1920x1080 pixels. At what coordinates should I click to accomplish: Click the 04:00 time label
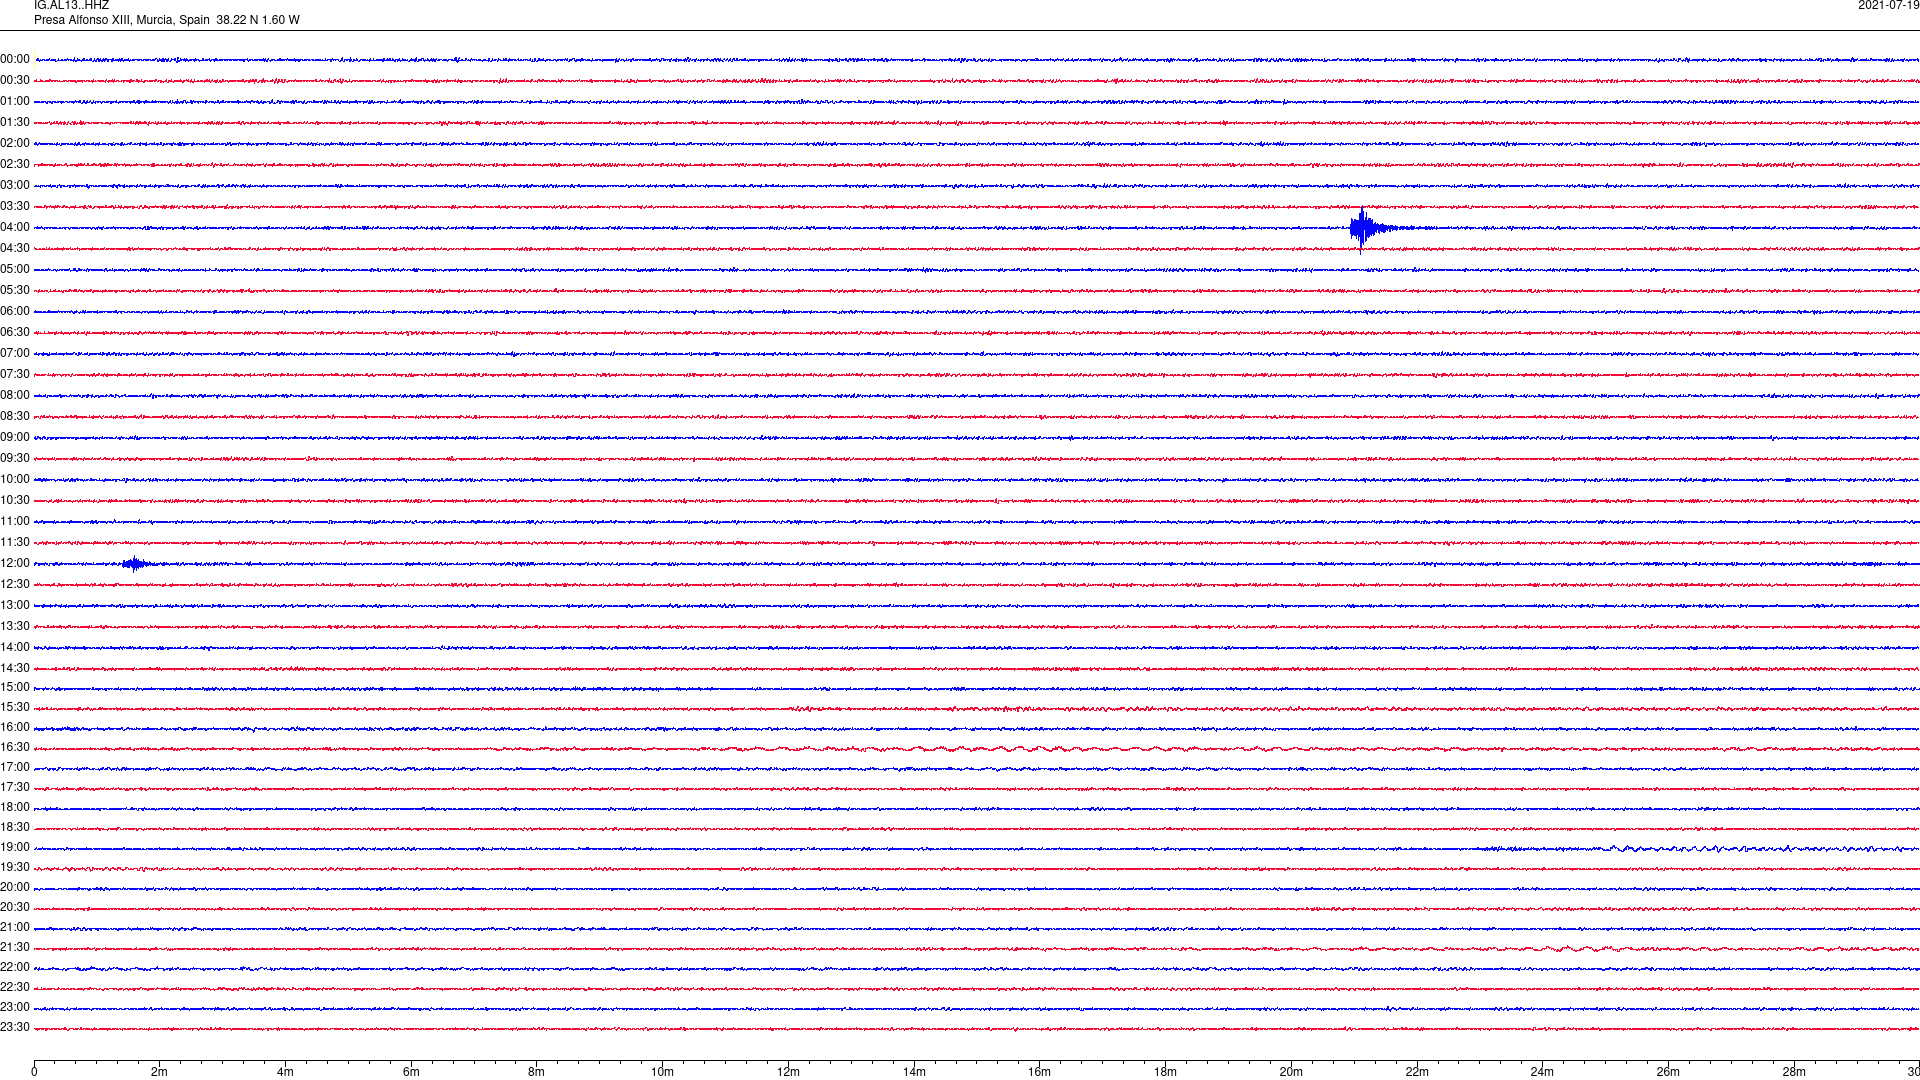point(15,228)
